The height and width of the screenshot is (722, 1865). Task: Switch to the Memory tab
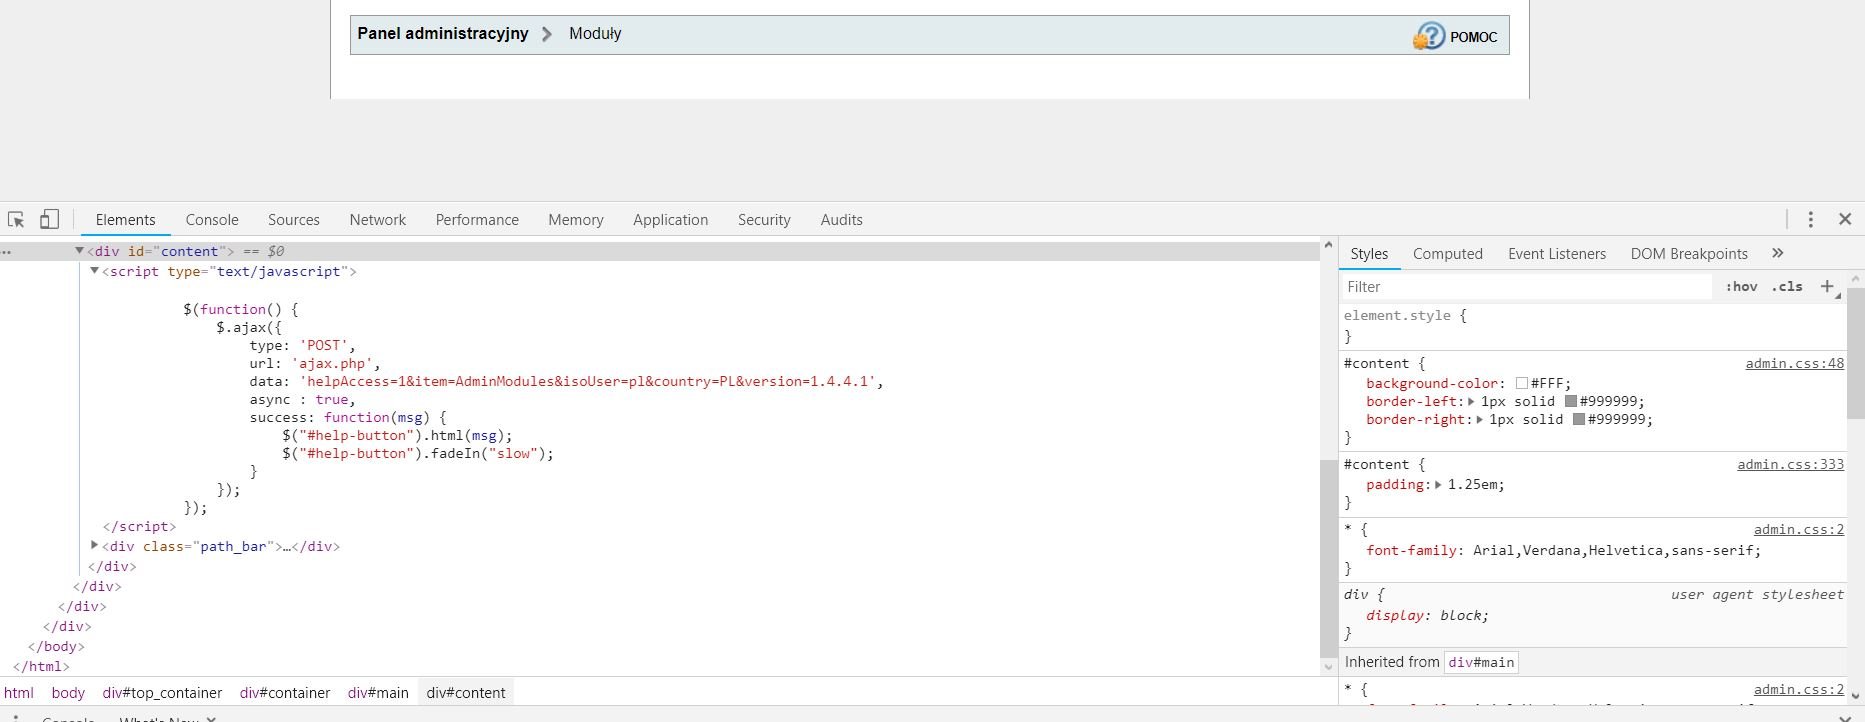576,220
